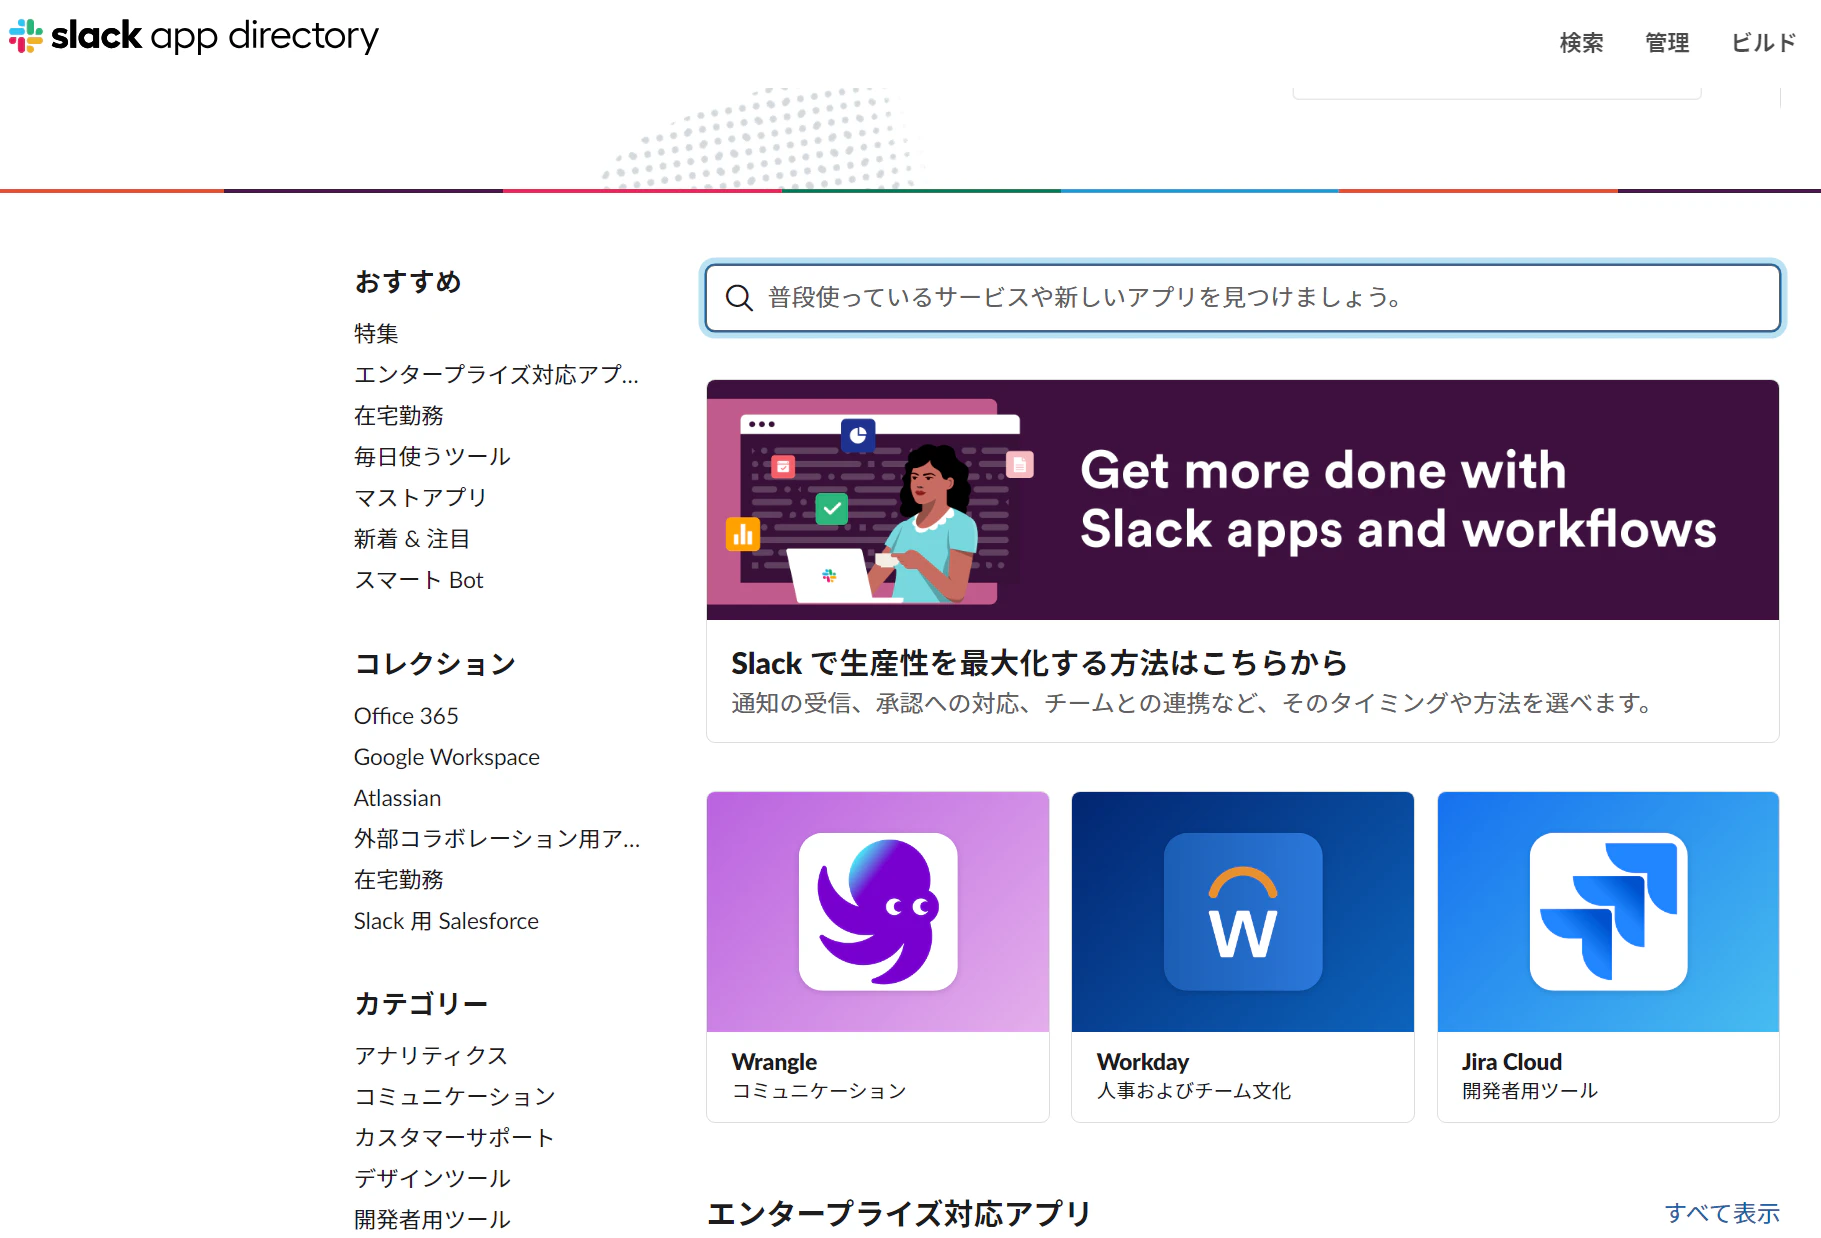The height and width of the screenshot is (1238, 1821).
Task: Open the 管理 menu item
Action: point(1667,43)
